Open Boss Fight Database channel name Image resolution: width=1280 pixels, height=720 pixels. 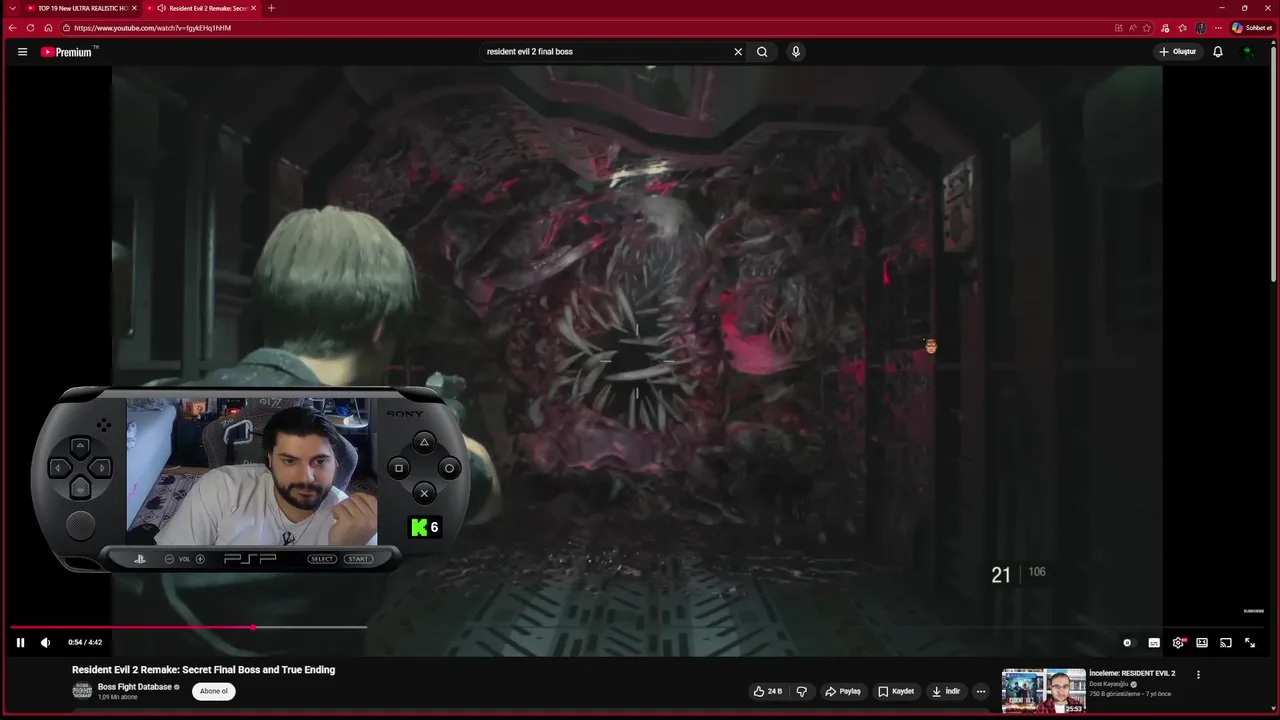coord(135,687)
